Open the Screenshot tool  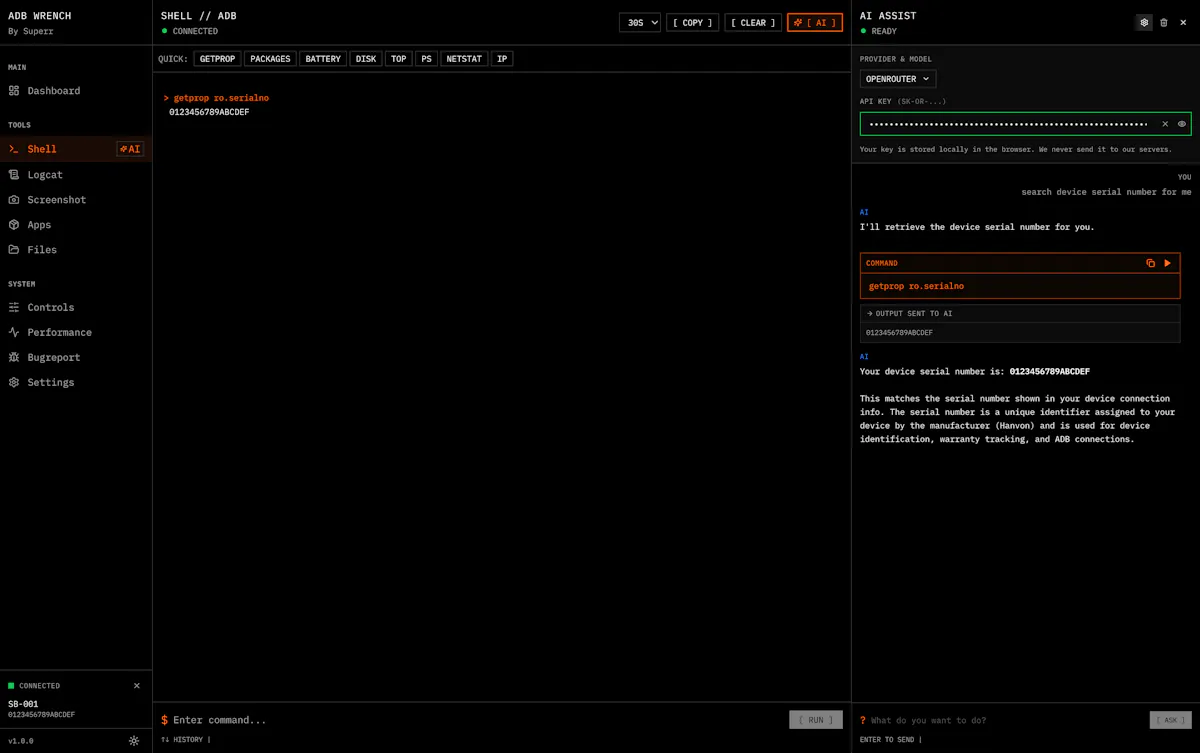(76, 199)
